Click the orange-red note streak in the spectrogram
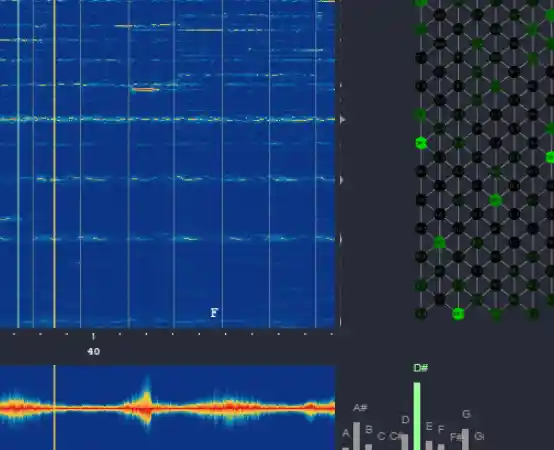Viewport: 554px width, 450px height. [145, 90]
